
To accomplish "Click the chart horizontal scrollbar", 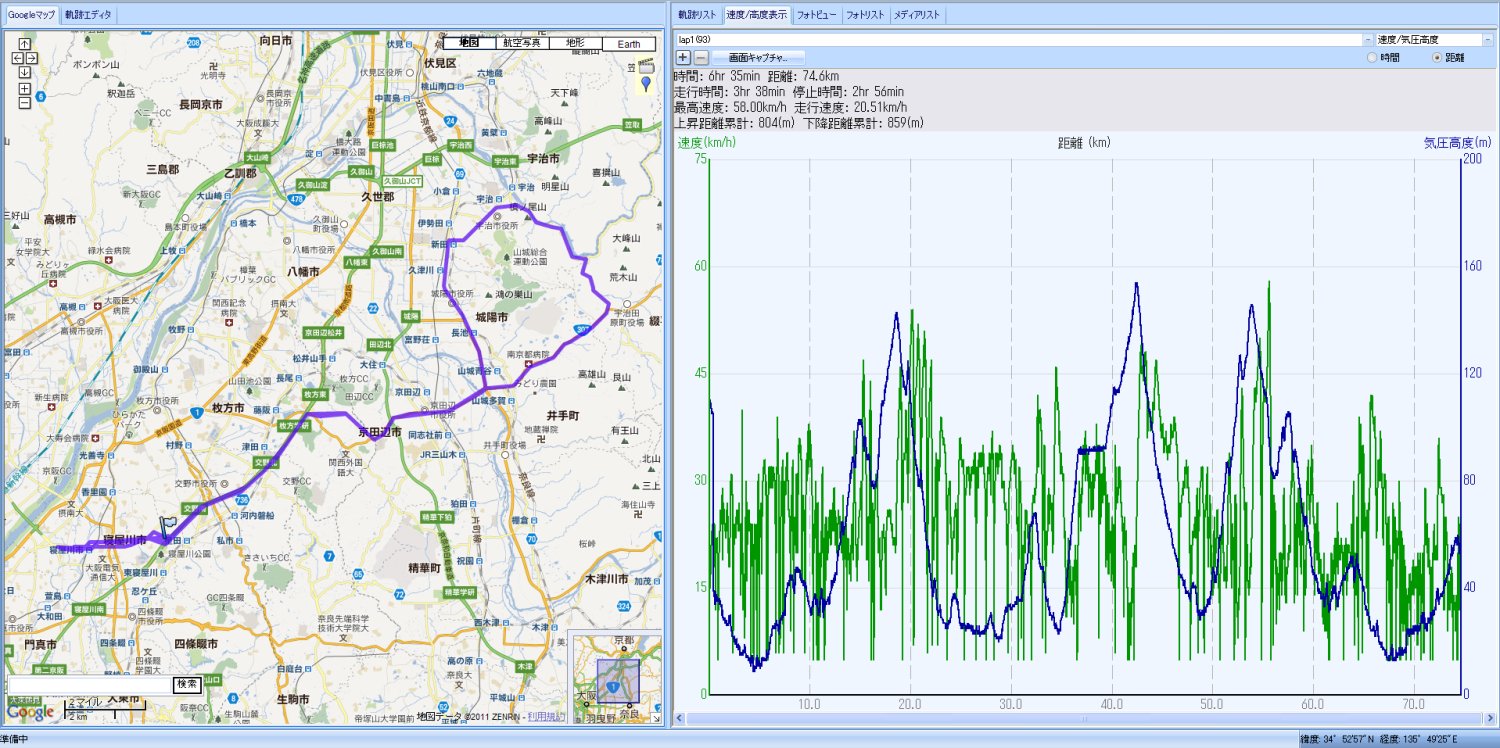I will click(1084, 718).
